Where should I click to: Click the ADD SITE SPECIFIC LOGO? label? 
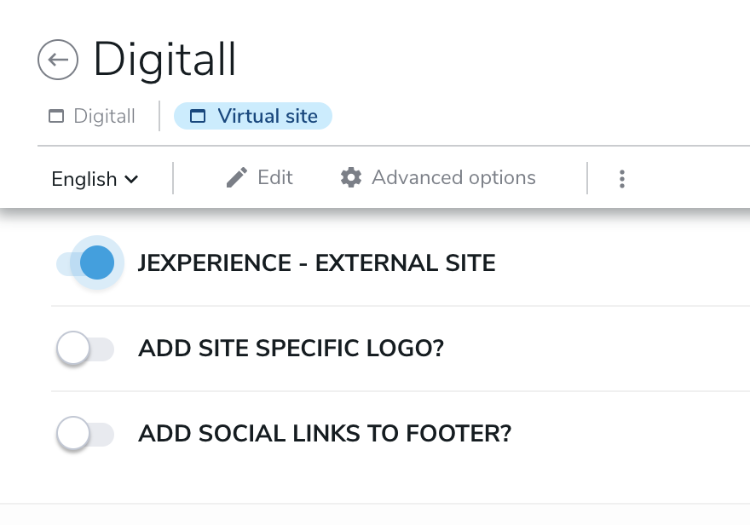click(x=291, y=348)
